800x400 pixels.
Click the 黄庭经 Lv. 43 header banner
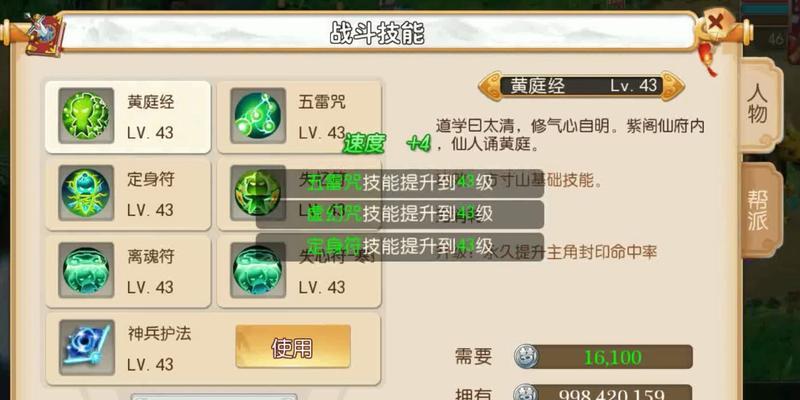[x=582, y=86]
